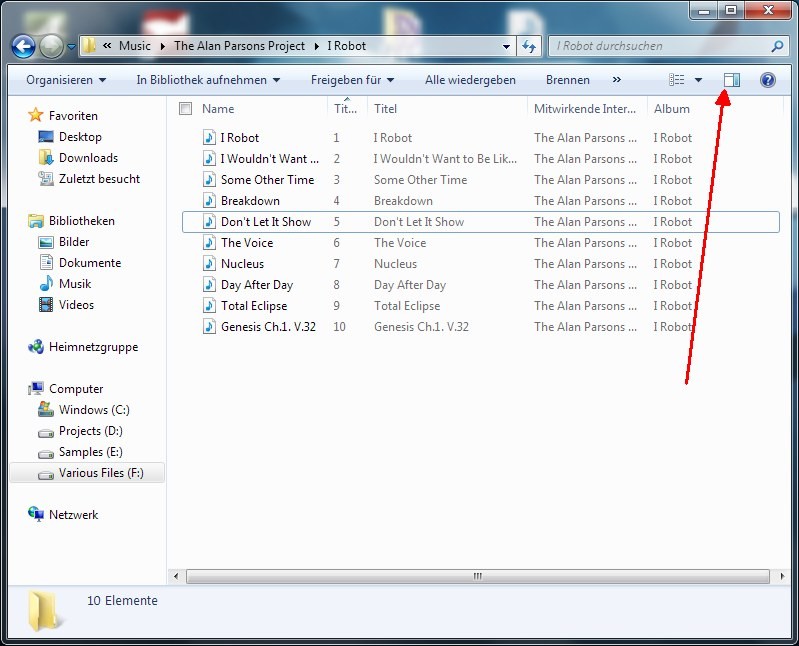Click the greyed Forward navigation arrow
799x646 pixels.
point(51,46)
